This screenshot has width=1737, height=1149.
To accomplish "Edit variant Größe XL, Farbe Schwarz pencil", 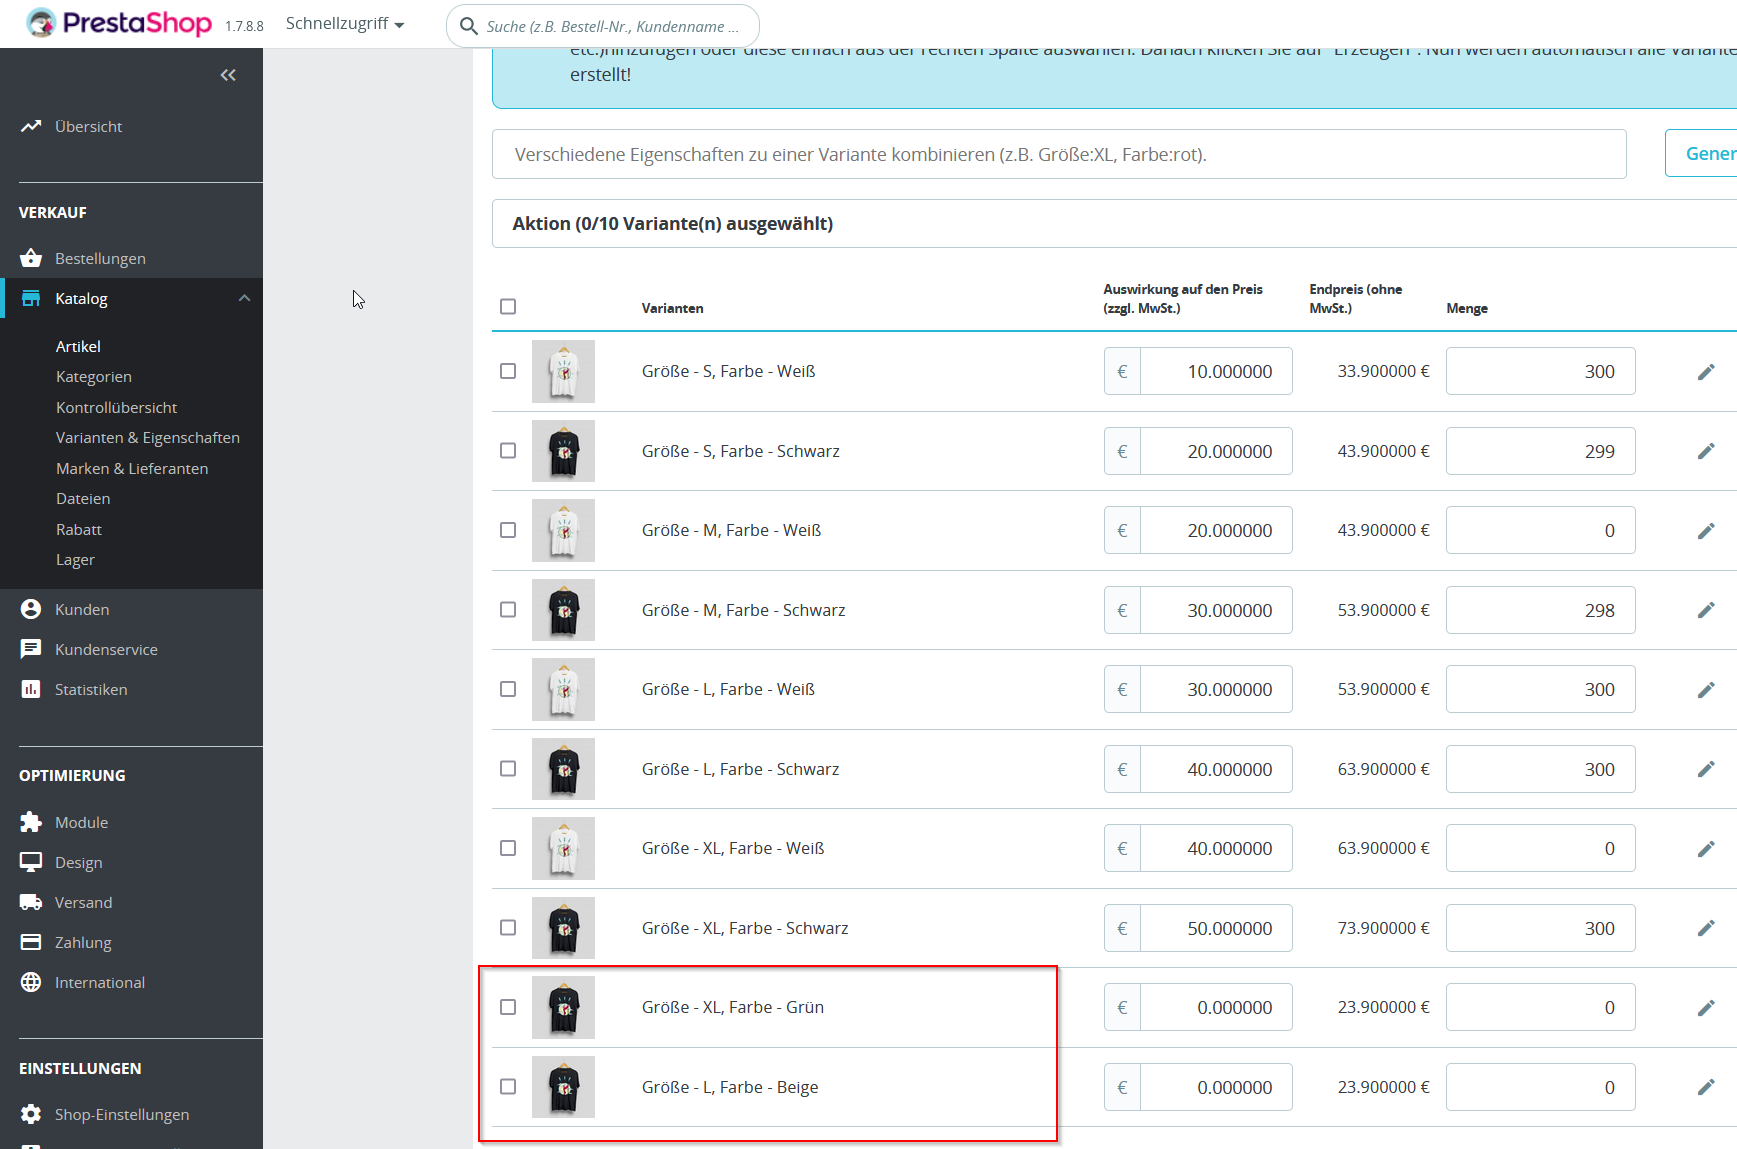I will [x=1706, y=928].
